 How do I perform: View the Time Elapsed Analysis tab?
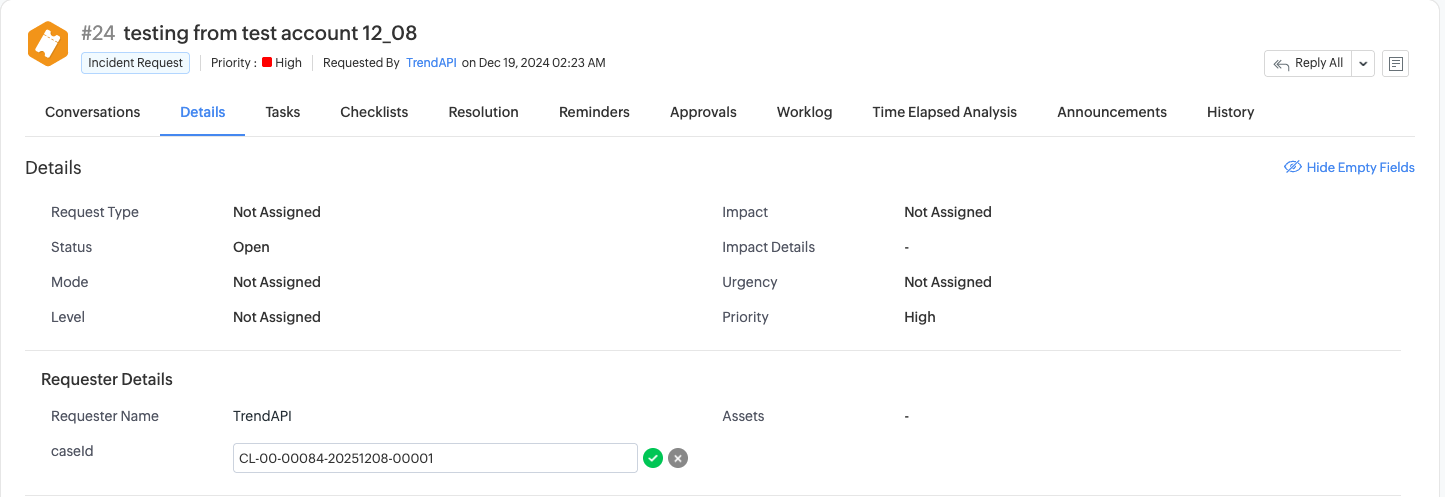coord(944,112)
